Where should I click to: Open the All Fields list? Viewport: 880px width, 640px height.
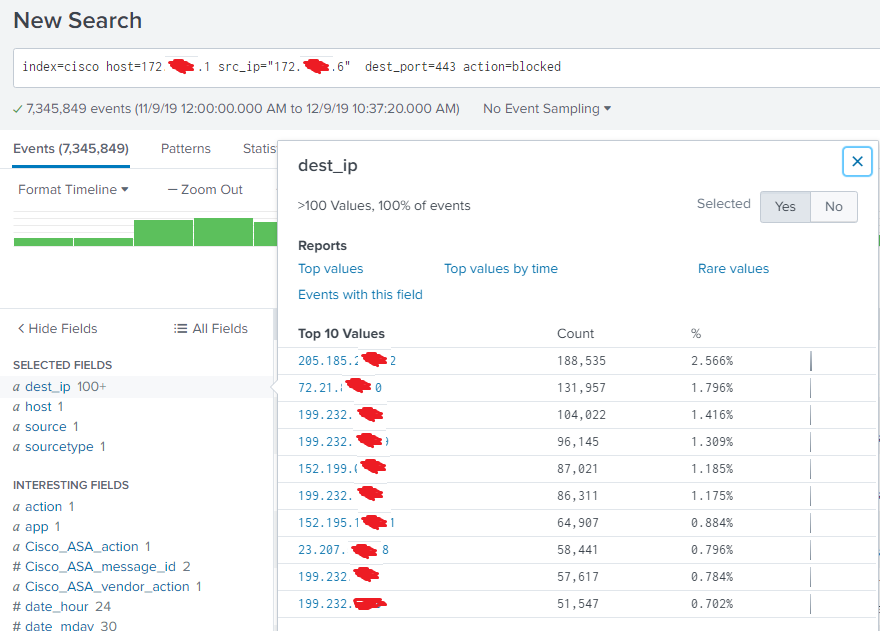(210, 328)
